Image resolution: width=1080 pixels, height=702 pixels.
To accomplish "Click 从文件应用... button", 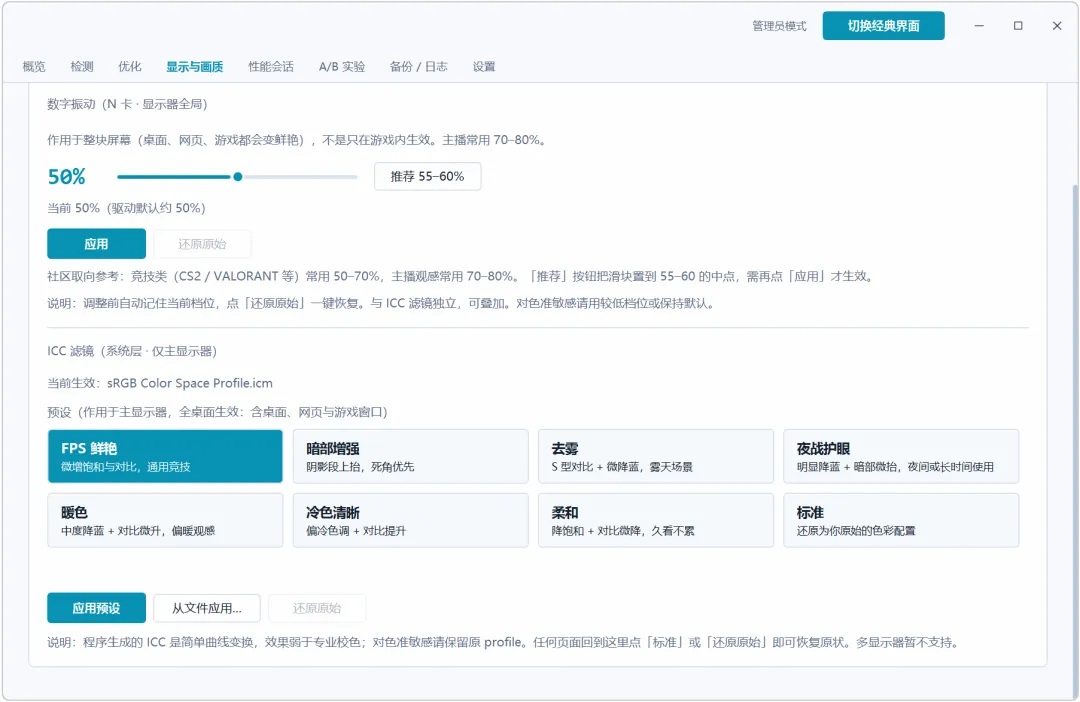I will [207, 608].
